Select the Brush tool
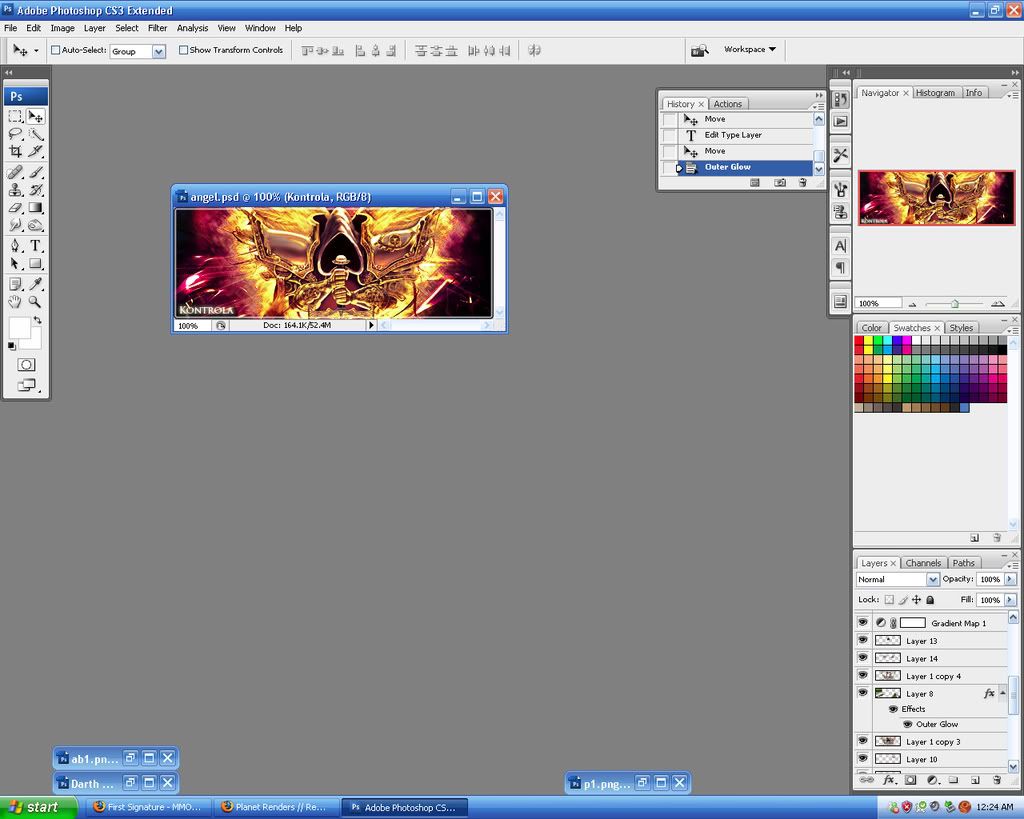This screenshot has height=819, width=1024. 36,172
